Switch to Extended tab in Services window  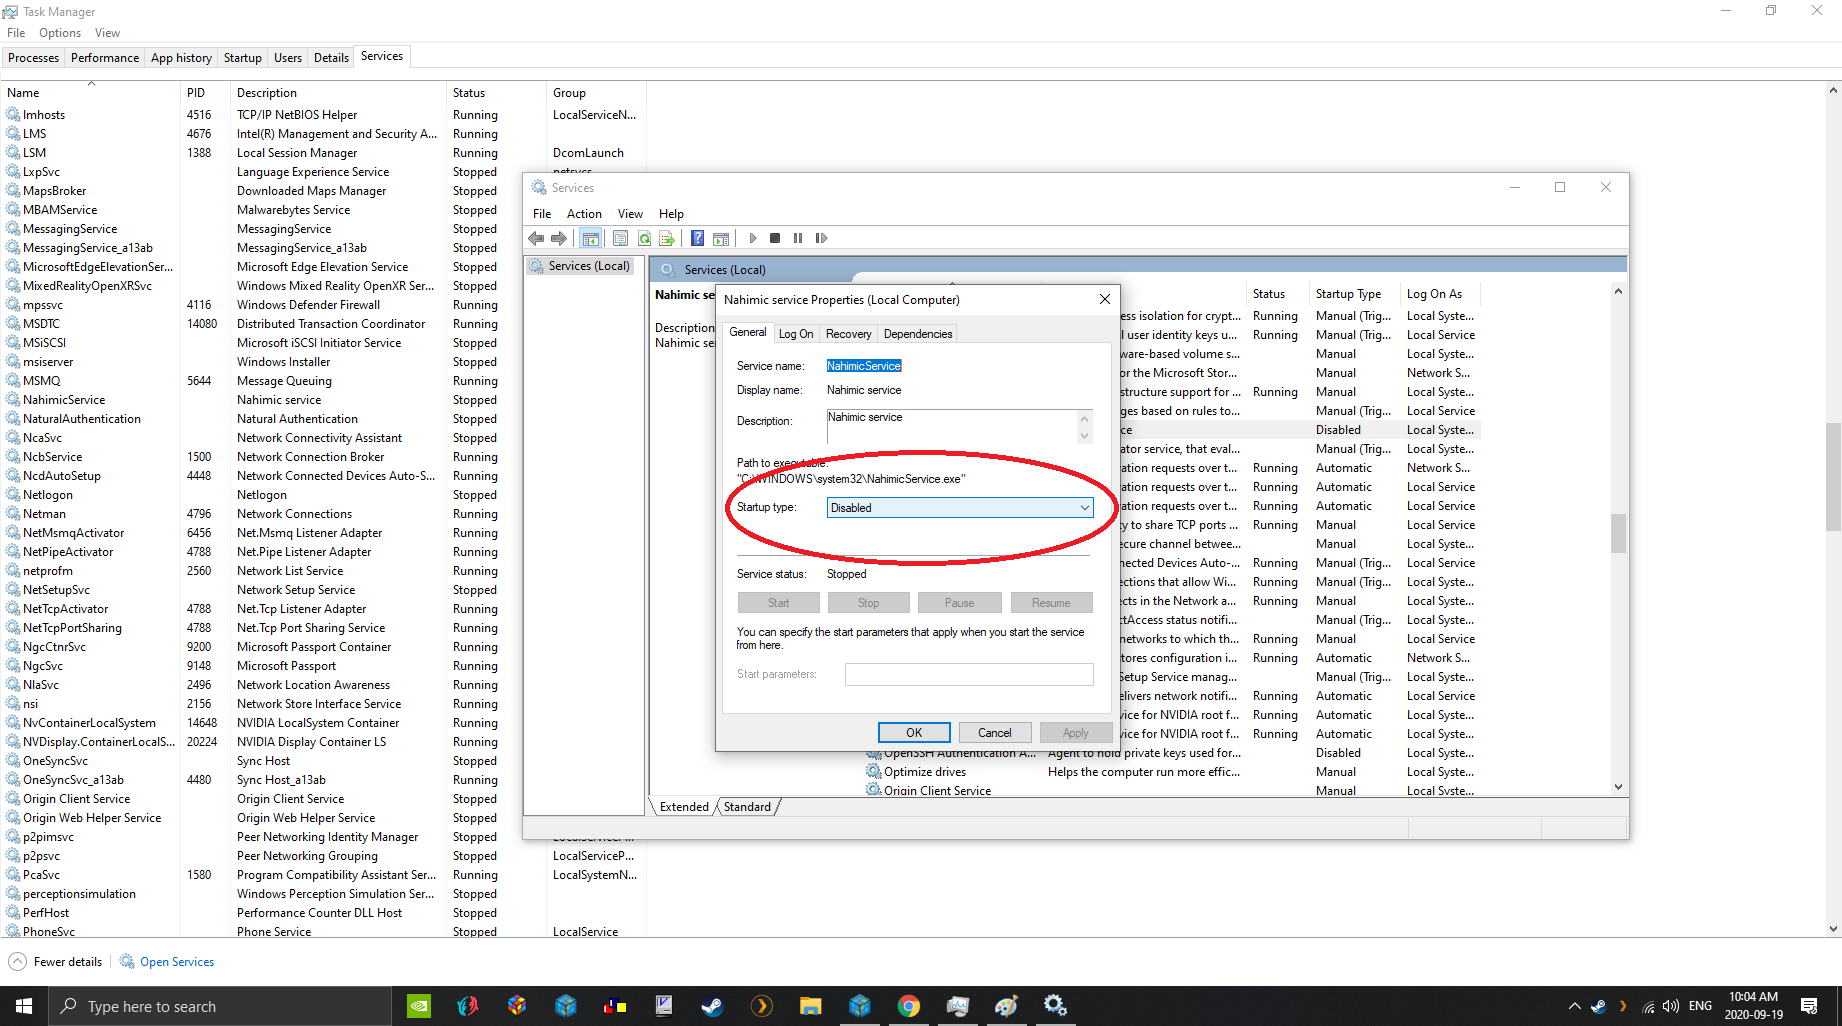(x=684, y=807)
